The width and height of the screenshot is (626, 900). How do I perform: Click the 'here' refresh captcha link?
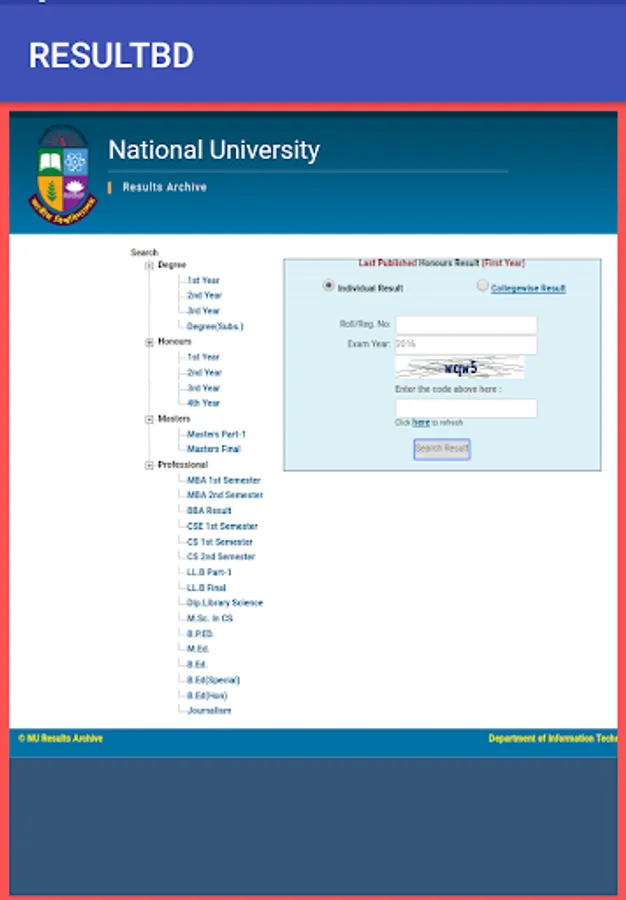[x=421, y=422]
